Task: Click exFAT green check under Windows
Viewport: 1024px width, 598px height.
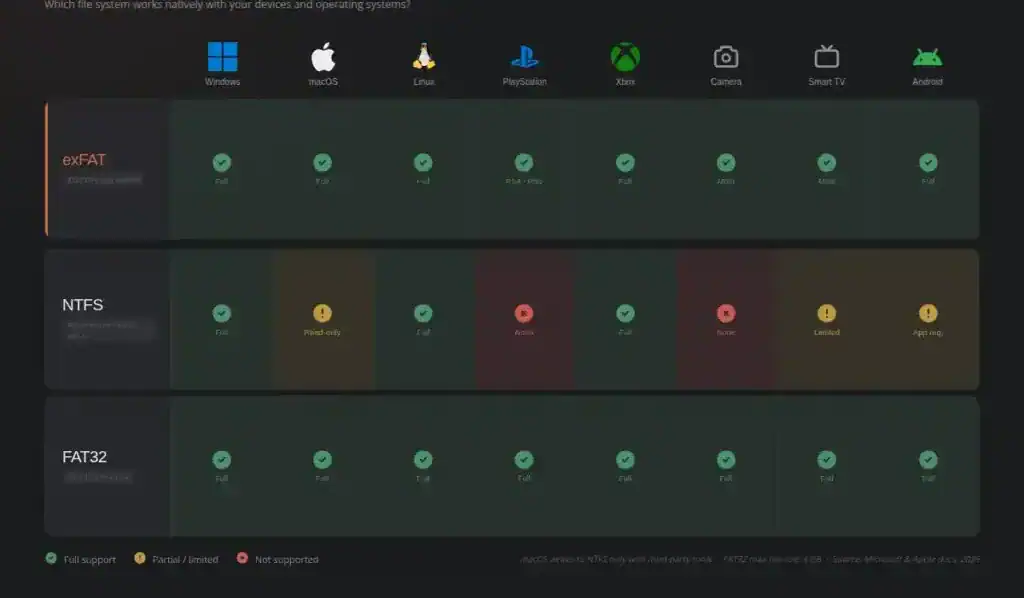Action: tap(221, 162)
